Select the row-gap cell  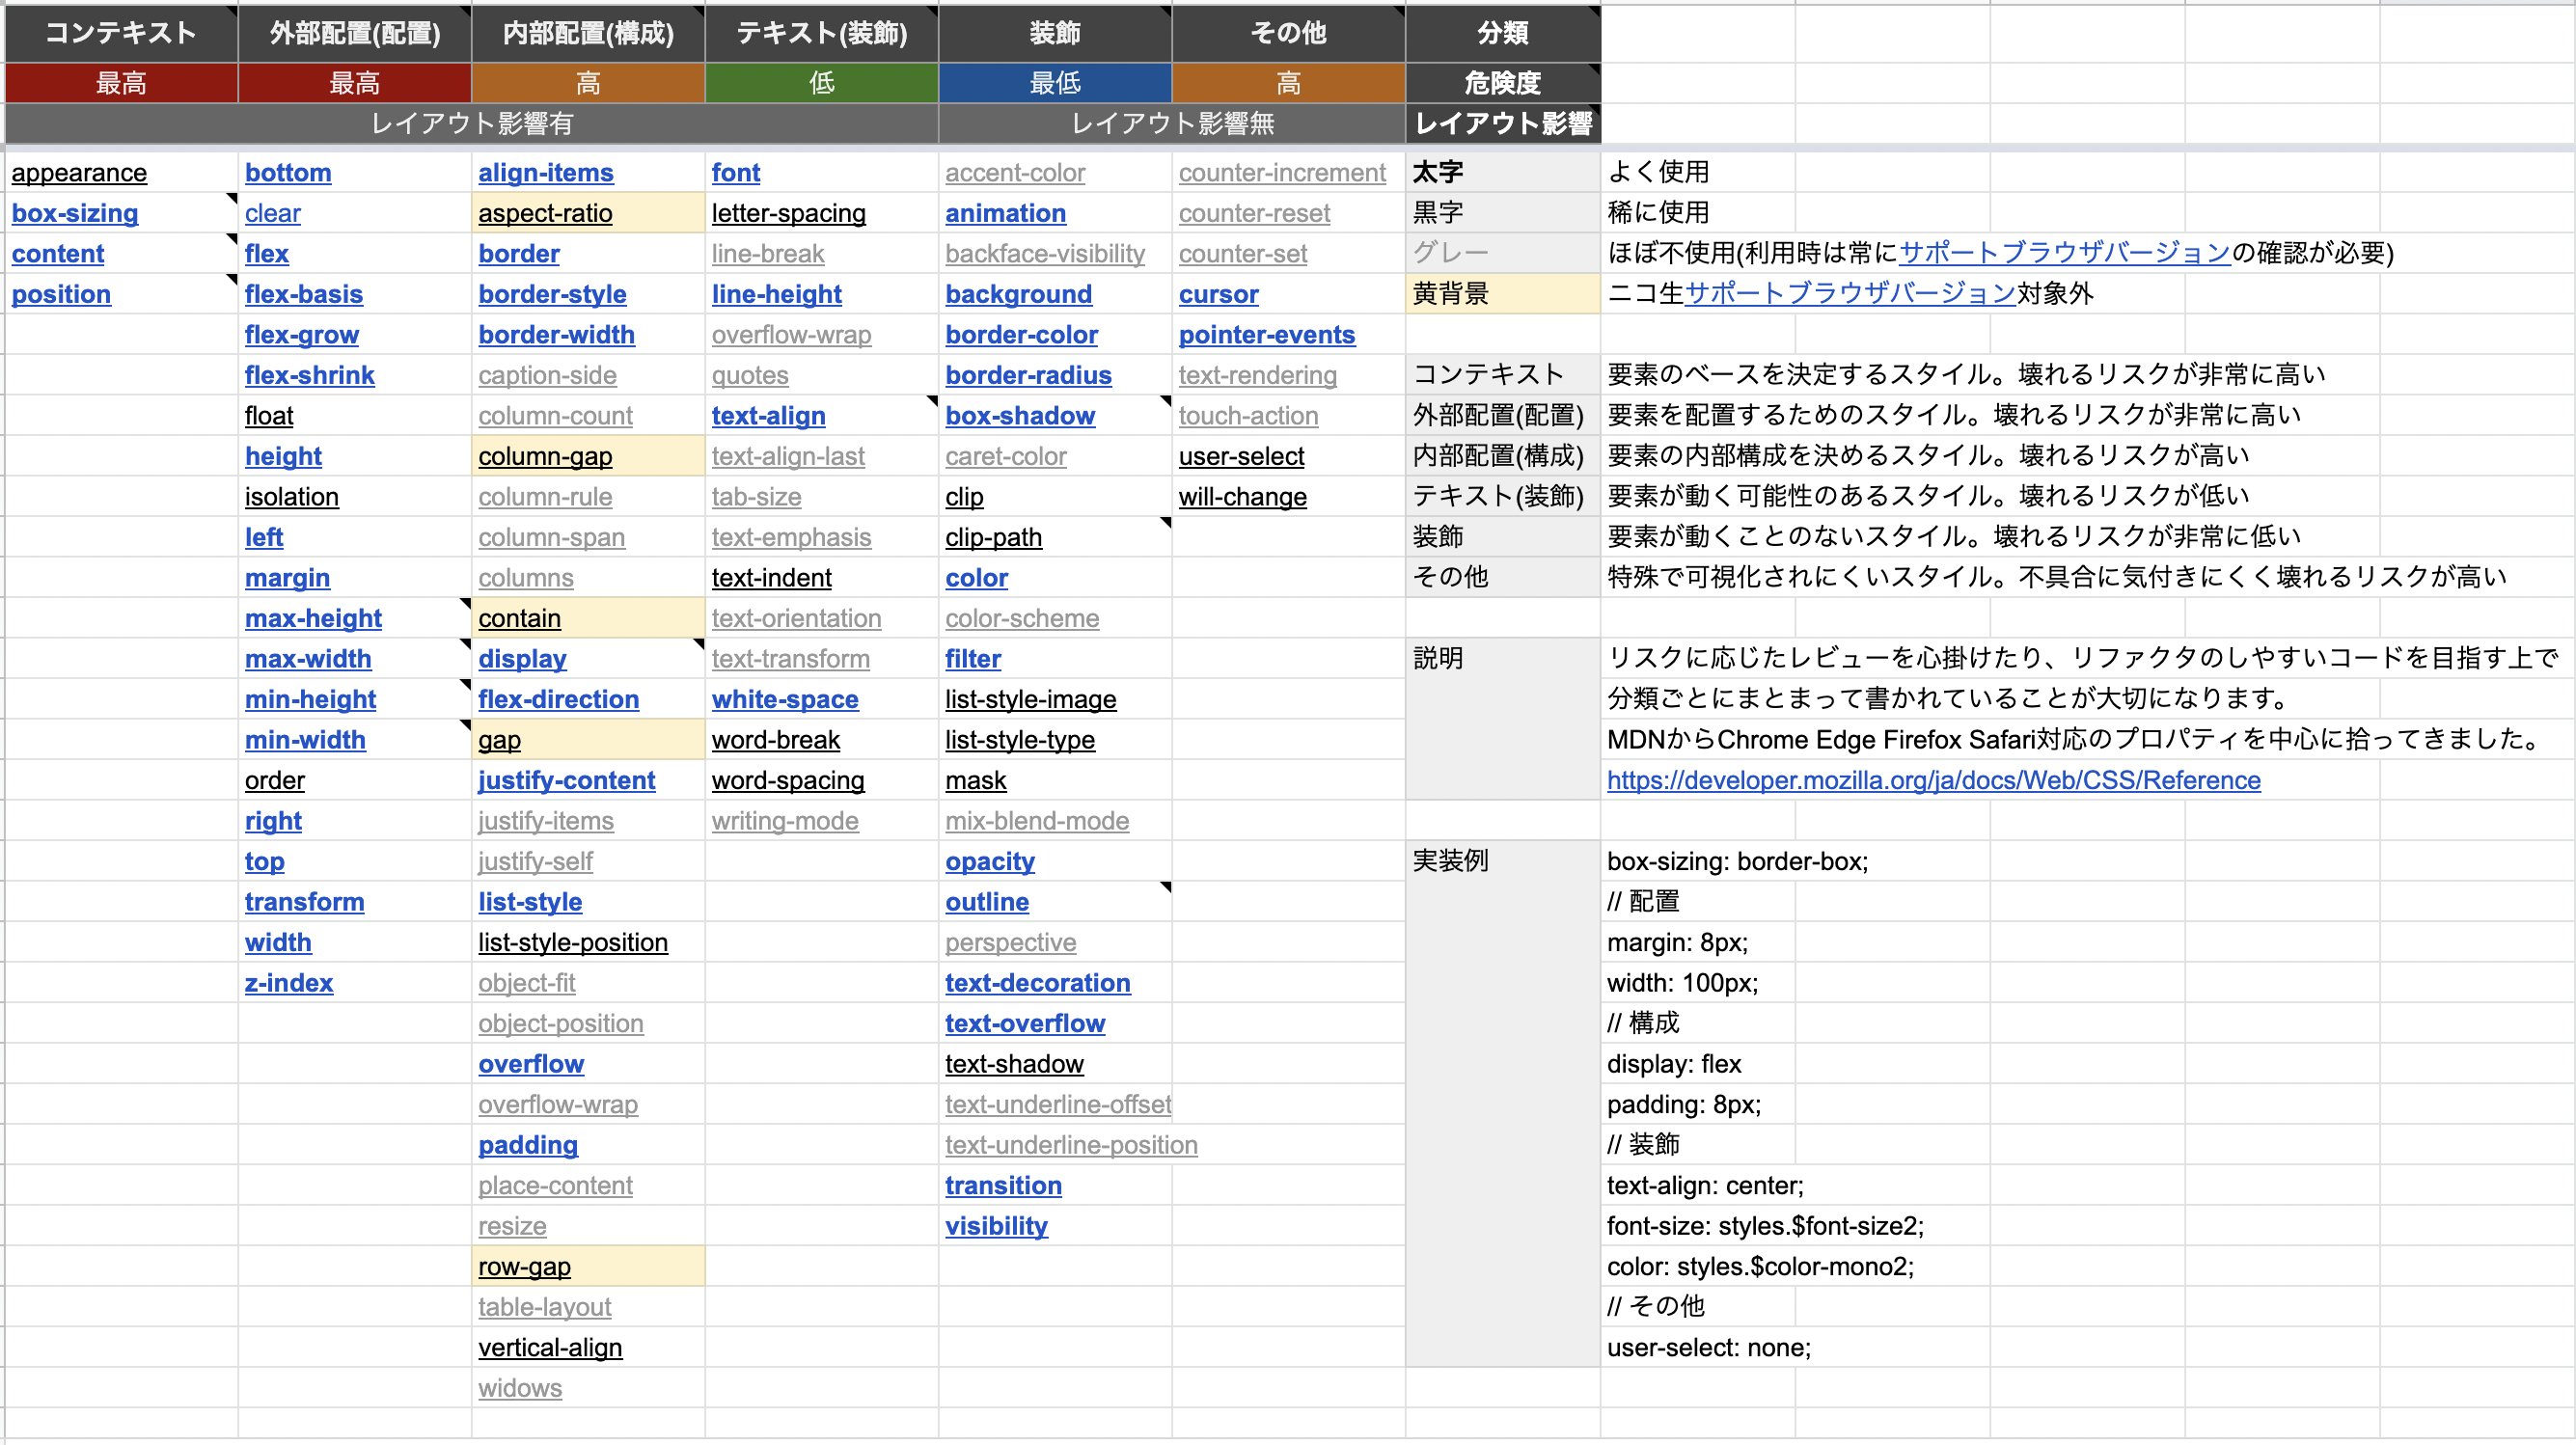coord(588,1266)
